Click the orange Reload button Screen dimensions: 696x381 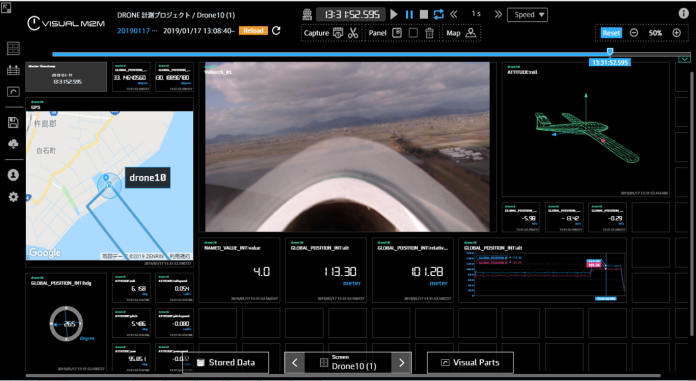(253, 31)
